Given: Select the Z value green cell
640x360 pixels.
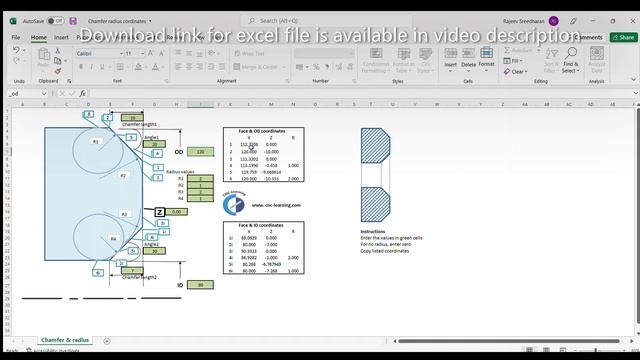Looking at the screenshot, I should pyautogui.click(x=176, y=212).
